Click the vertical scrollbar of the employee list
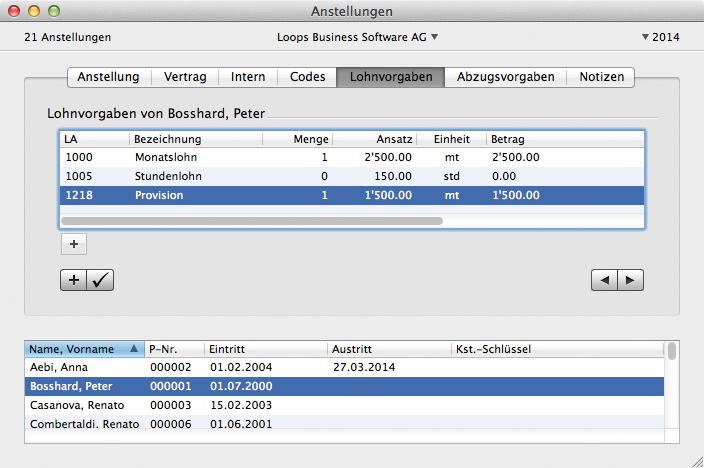The image size is (704, 468). pyautogui.click(x=672, y=352)
